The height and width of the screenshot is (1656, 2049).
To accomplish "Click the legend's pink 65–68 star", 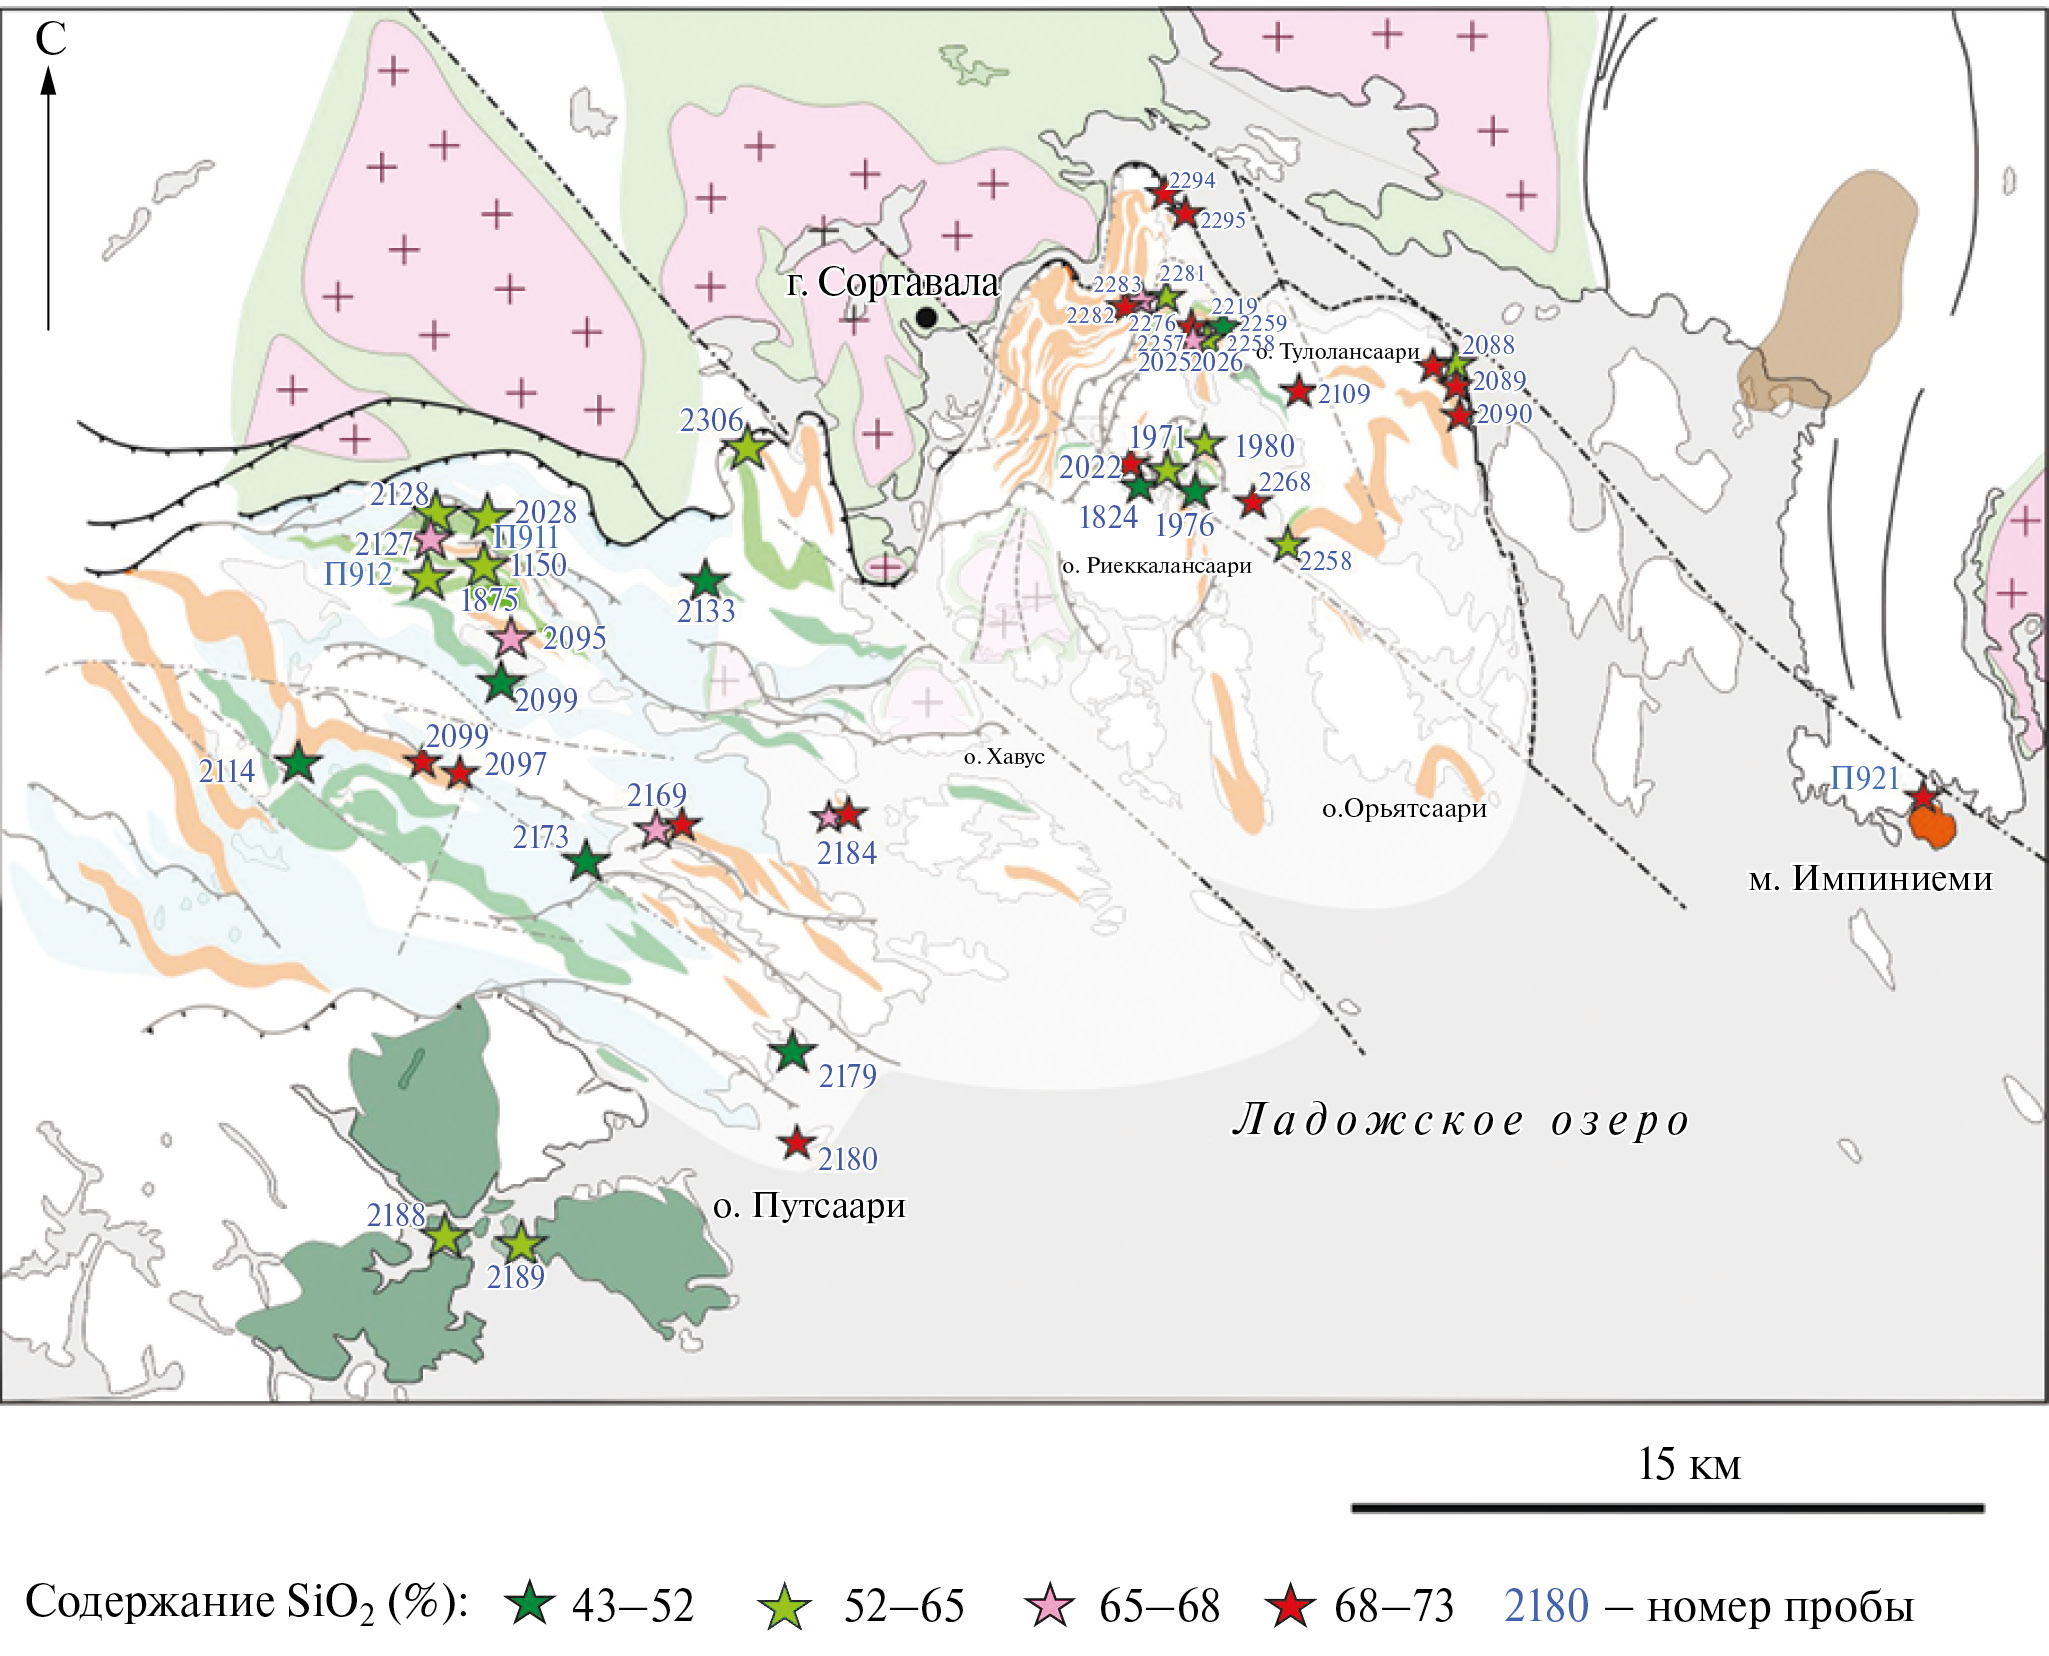I will [1050, 1605].
